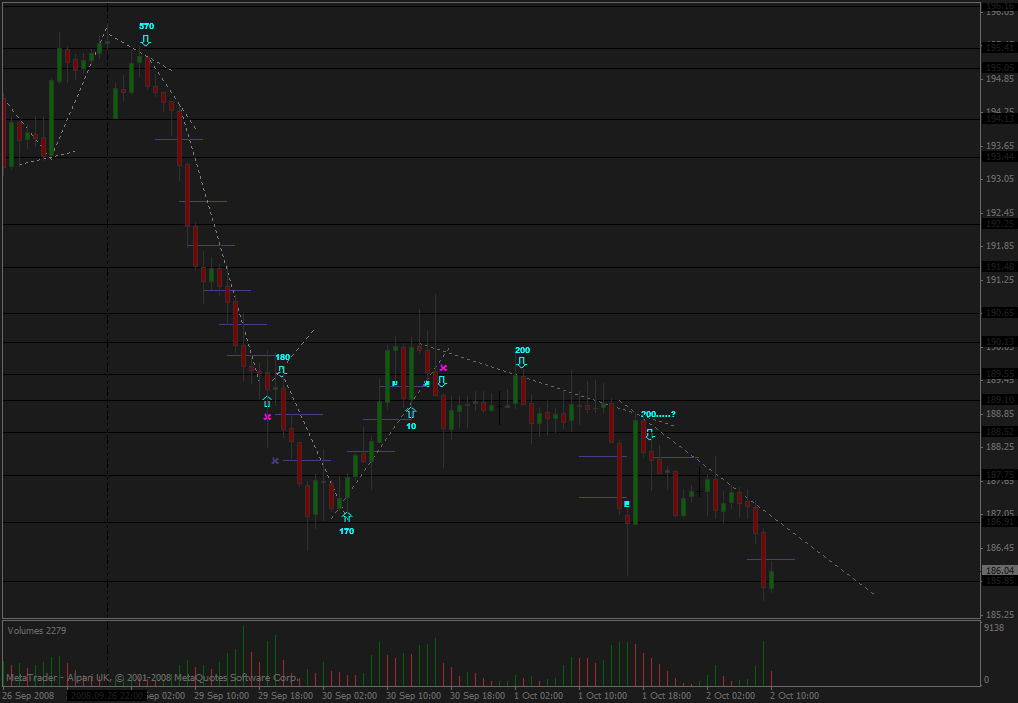Click the down arrow under the first 200 label
The image size is (1018, 703).
[521, 363]
